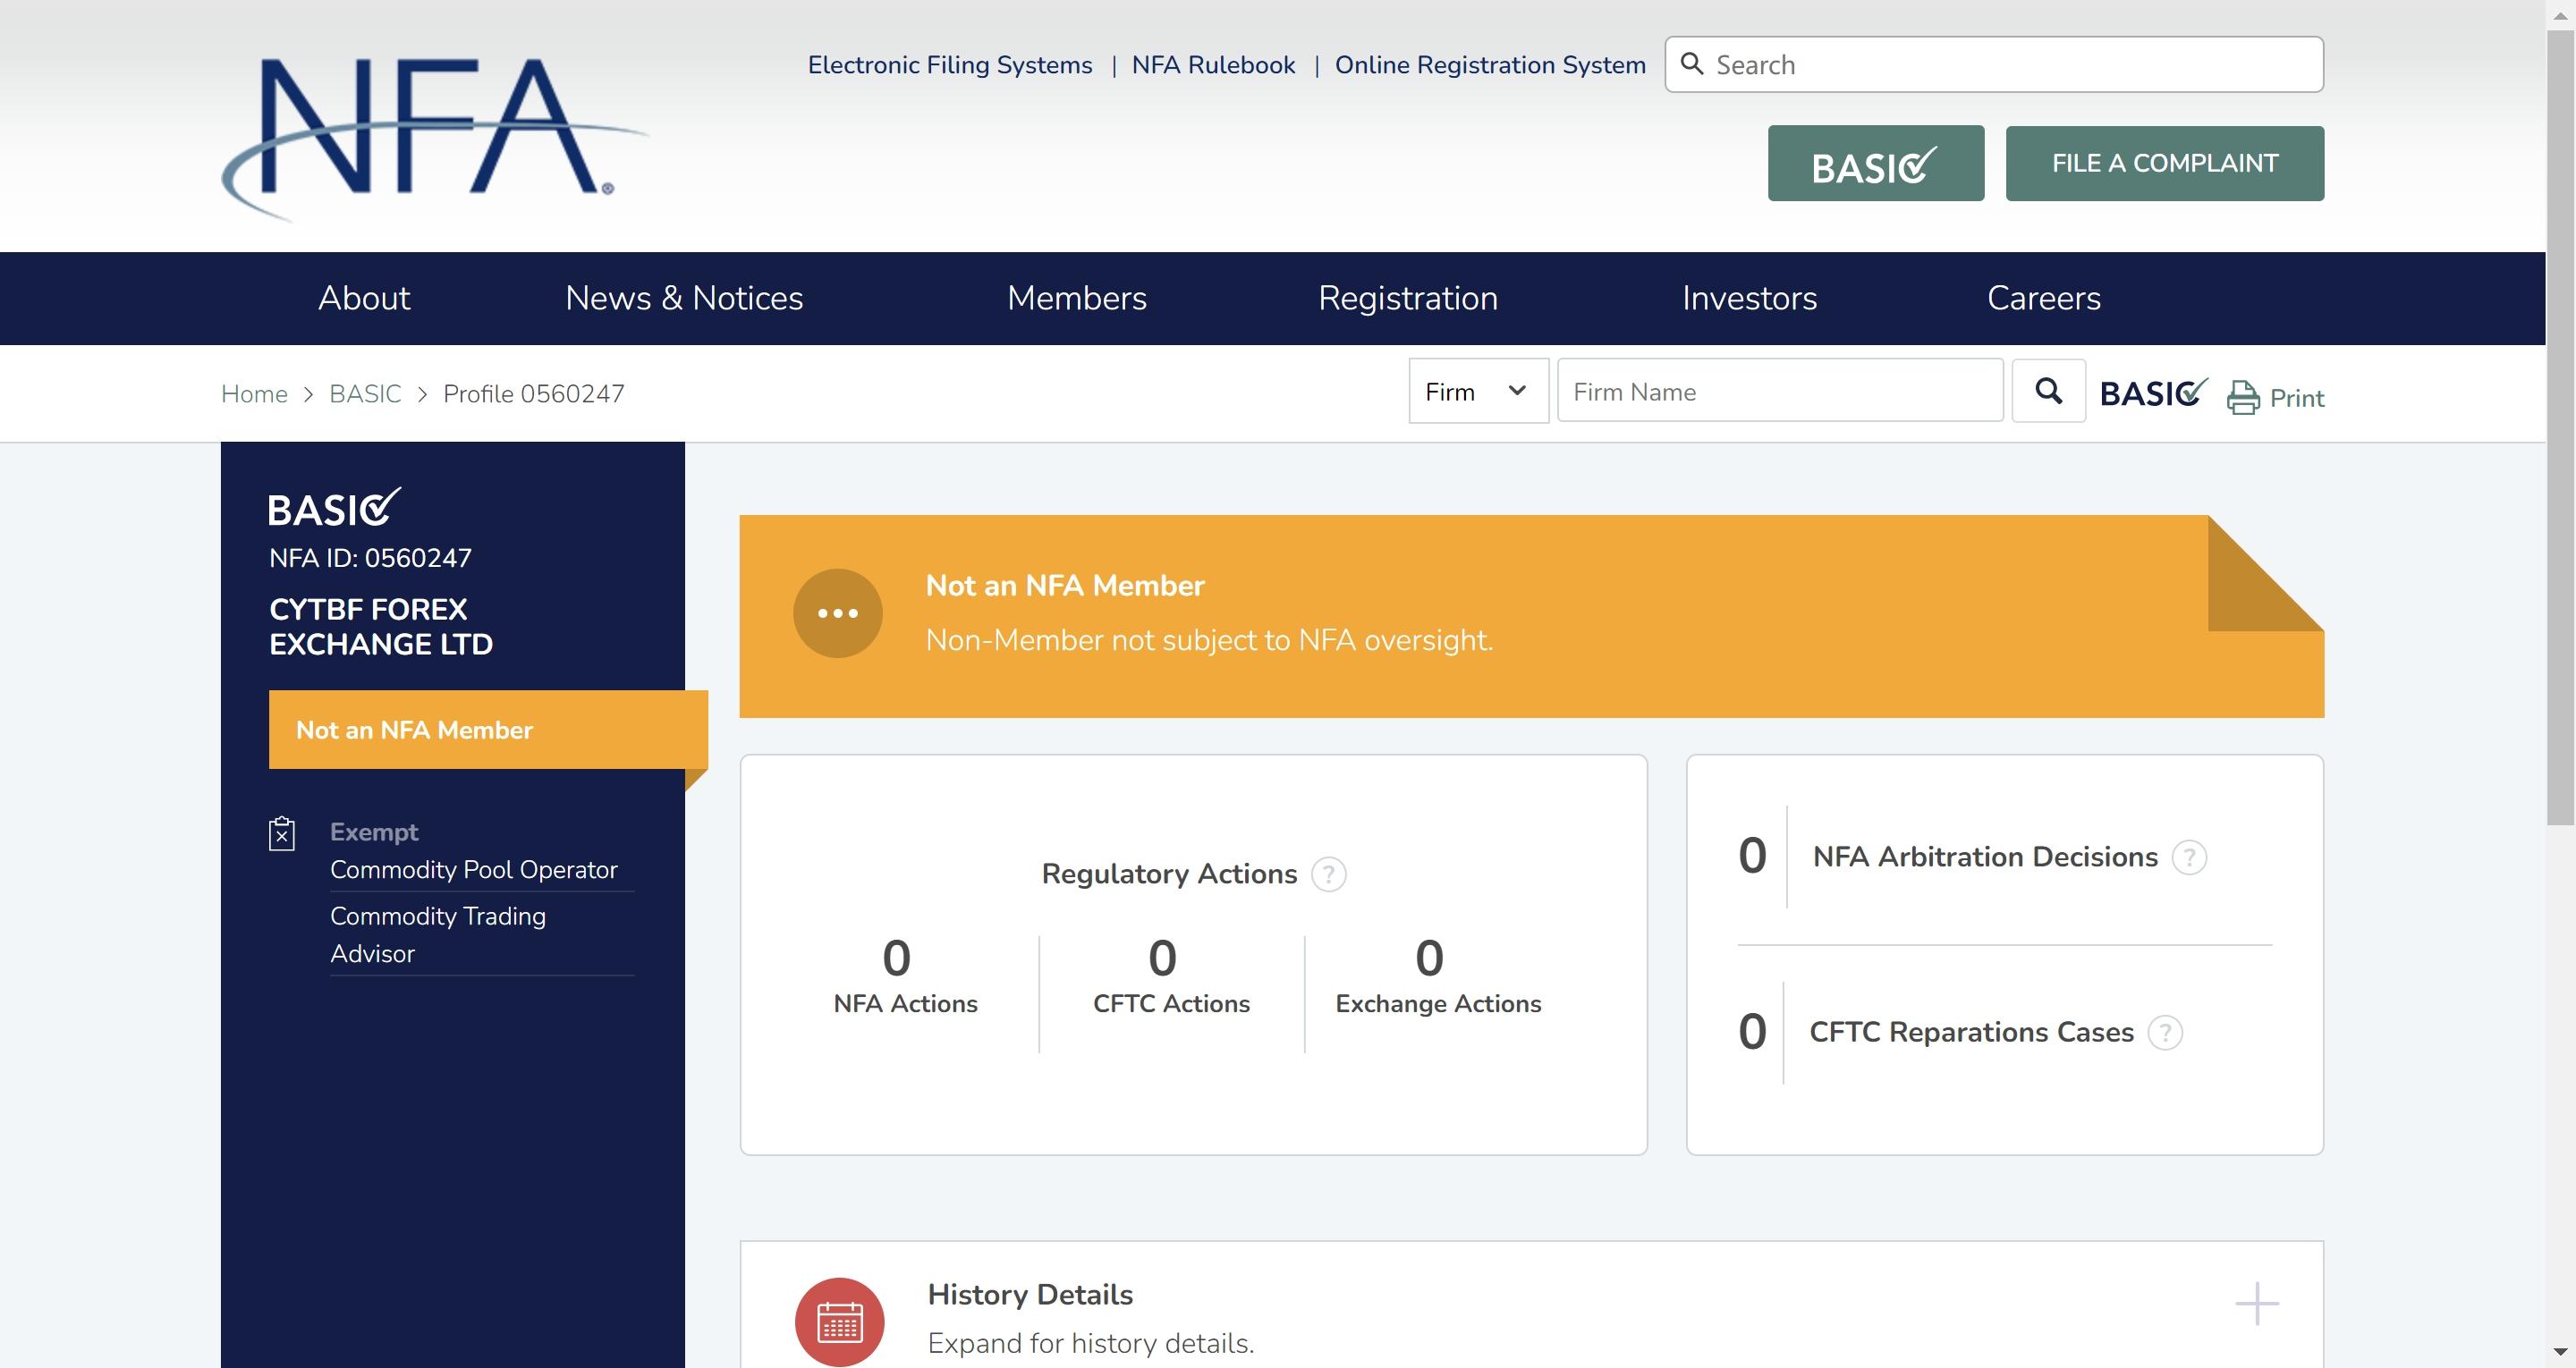Click the page vertical scrollbar thumb

pos(2560,428)
